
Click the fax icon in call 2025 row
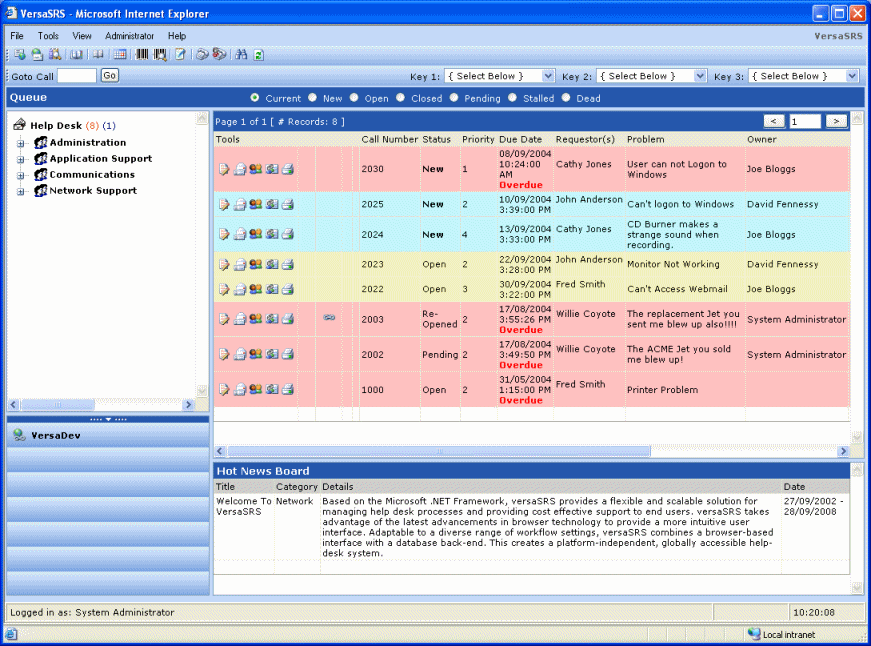239,204
